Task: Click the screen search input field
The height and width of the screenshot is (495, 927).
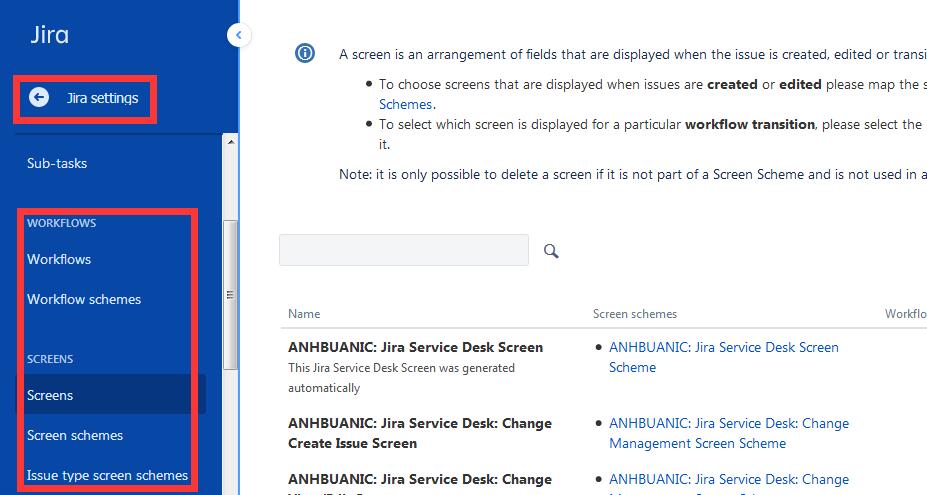Action: pyautogui.click(x=404, y=250)
